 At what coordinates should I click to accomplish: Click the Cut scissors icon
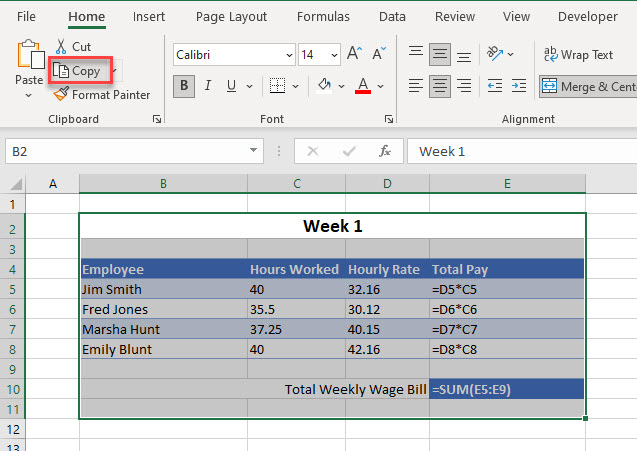62,47
